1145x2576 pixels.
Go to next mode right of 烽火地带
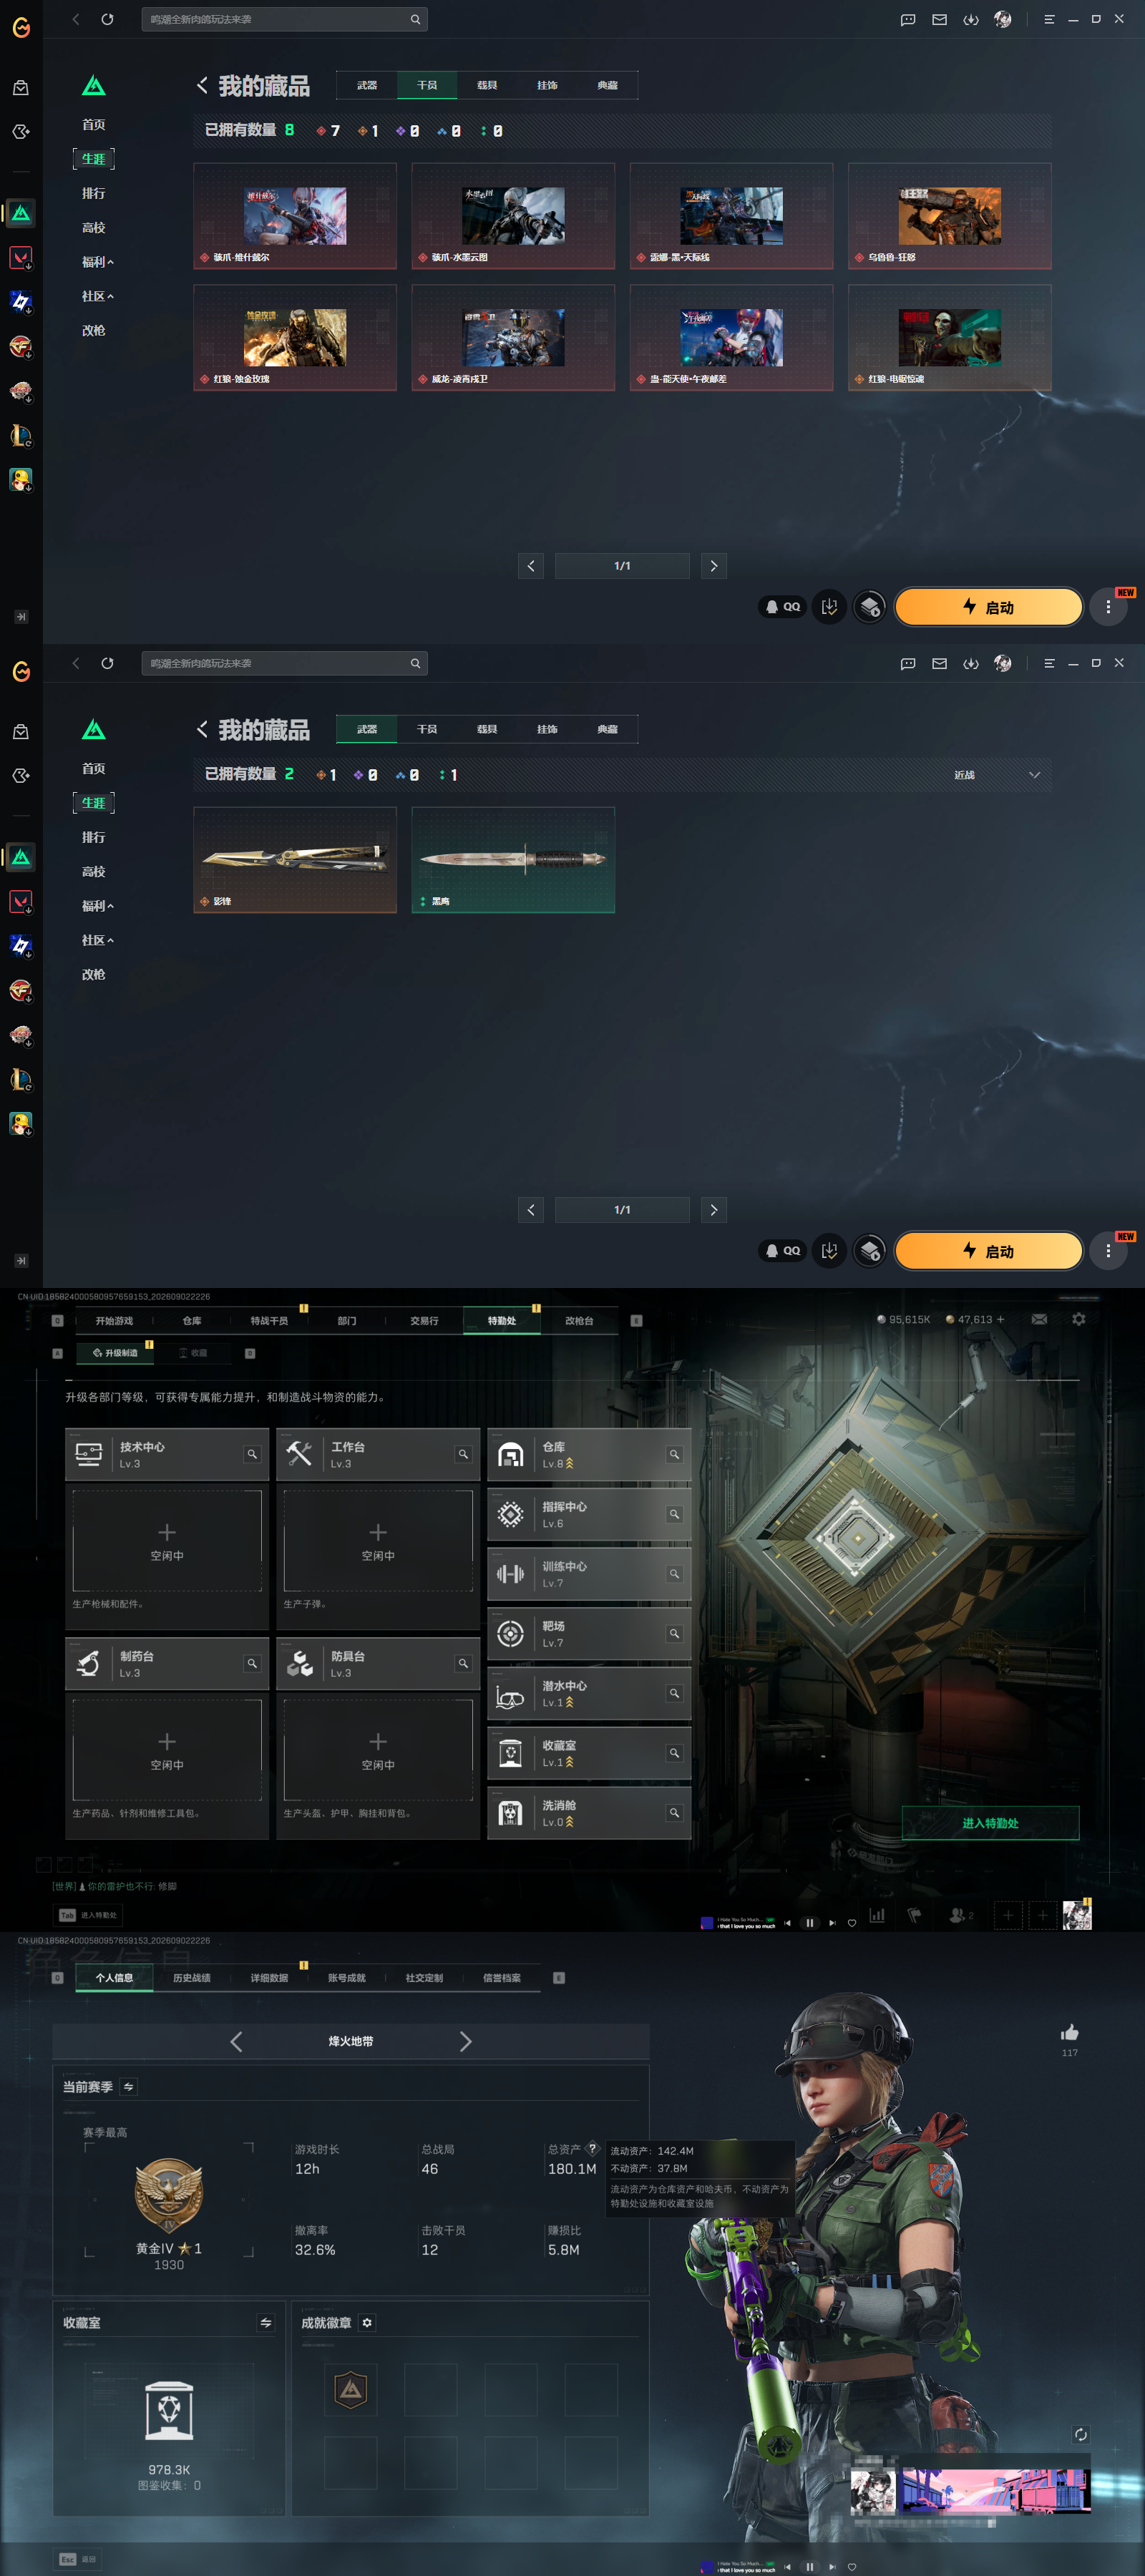click(466, 2041)
